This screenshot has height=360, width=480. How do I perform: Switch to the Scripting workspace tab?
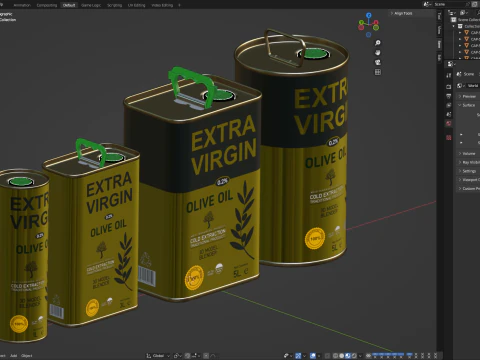[114, 5]
